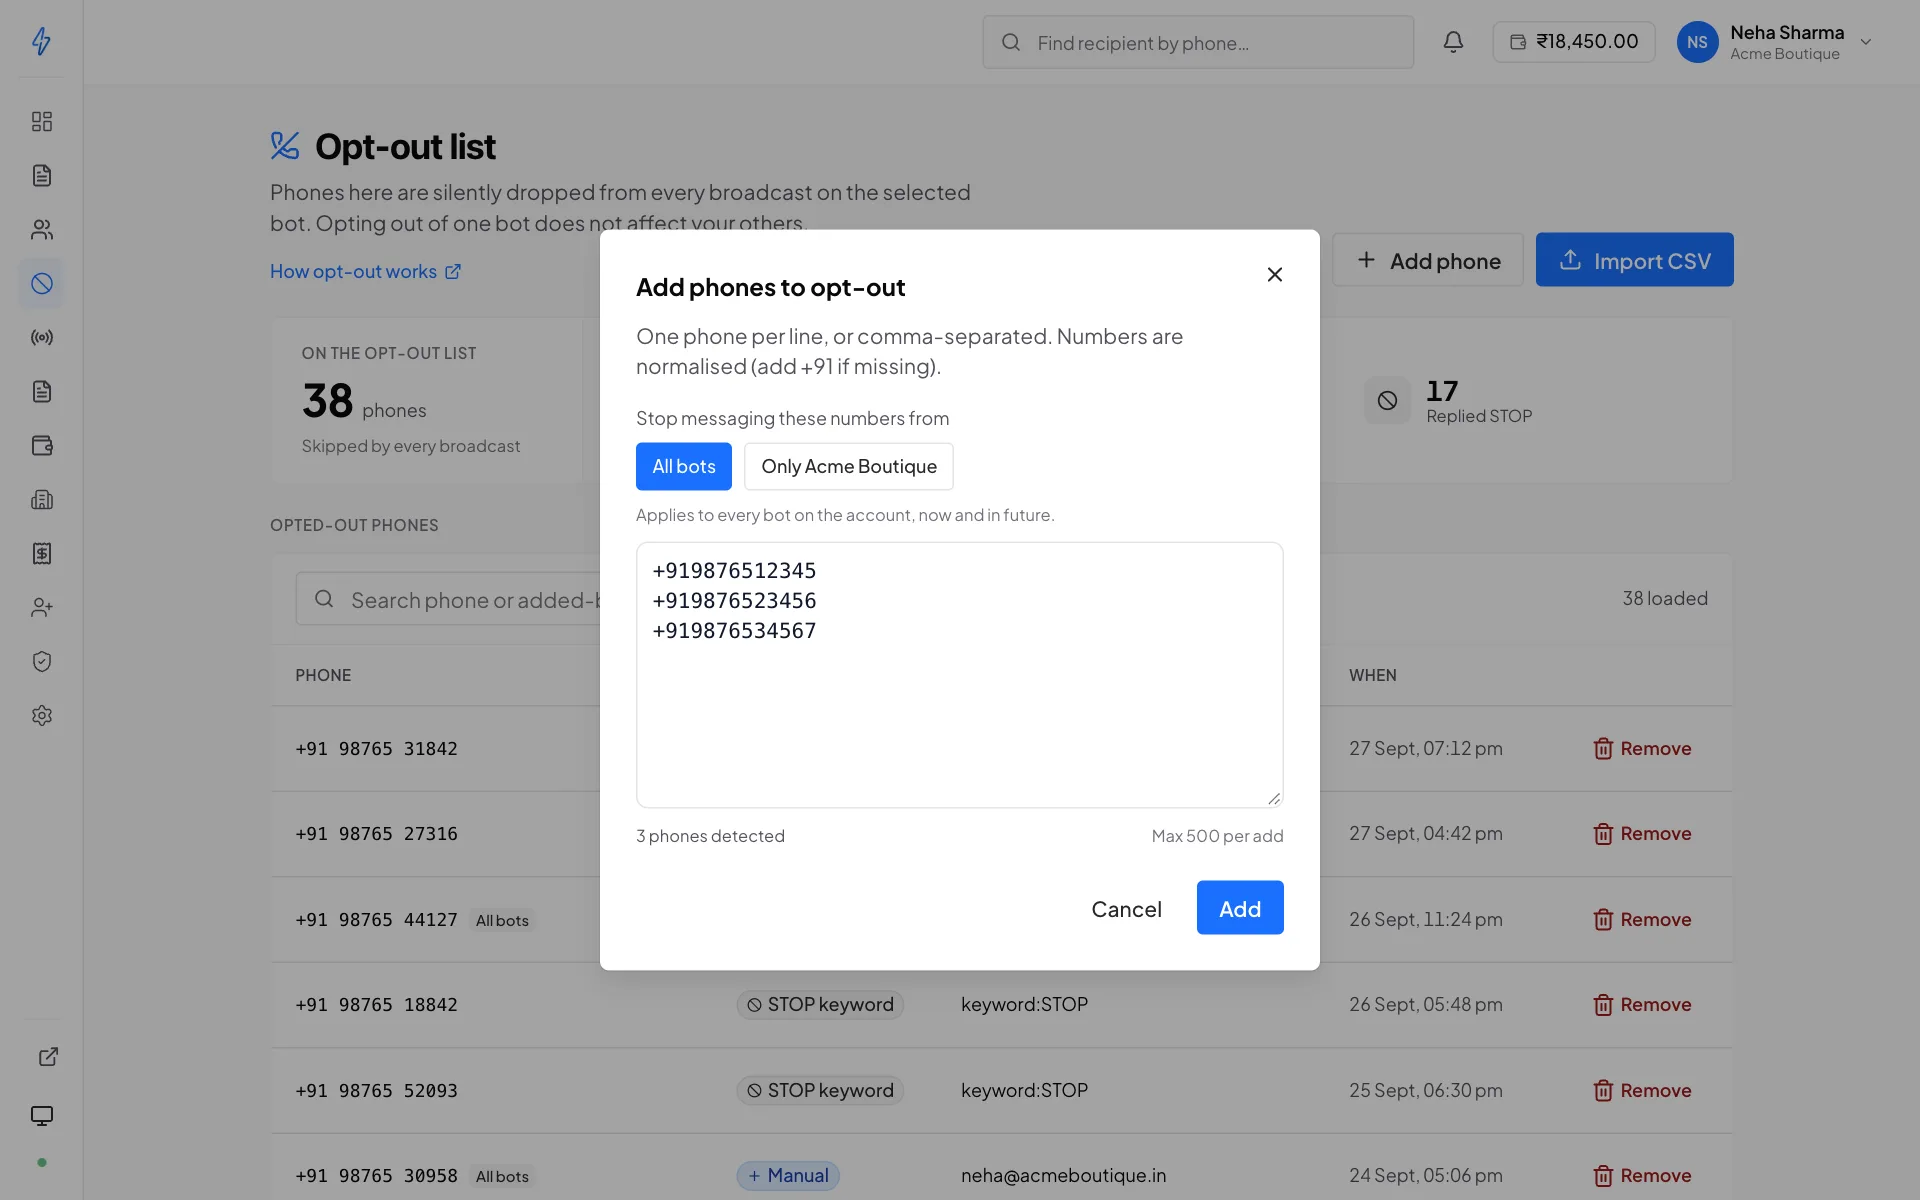Viewport: 1920px width, 1200px height.
Task: Click the trash icon for 31842 row
Action: (x=1603, y=749)
